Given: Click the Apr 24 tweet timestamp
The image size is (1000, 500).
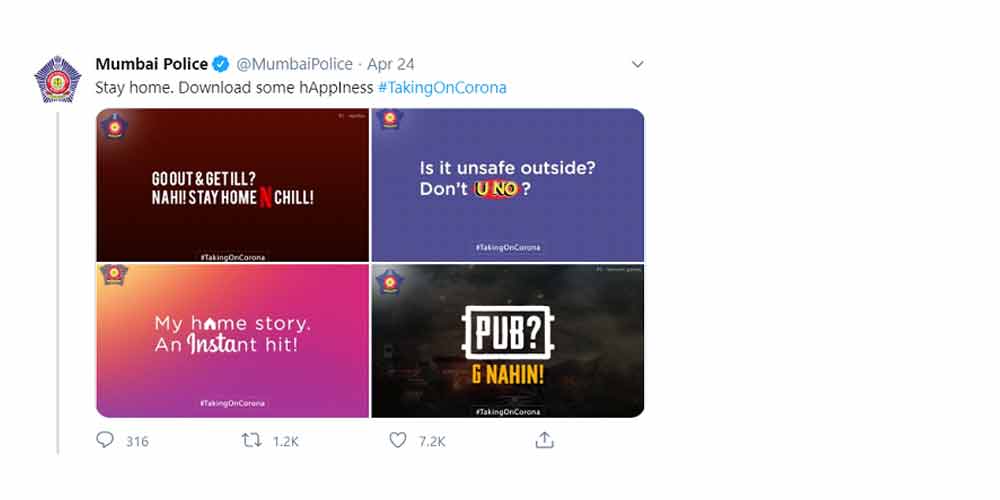Looking at the screenshot, I should tap(391, 65).
